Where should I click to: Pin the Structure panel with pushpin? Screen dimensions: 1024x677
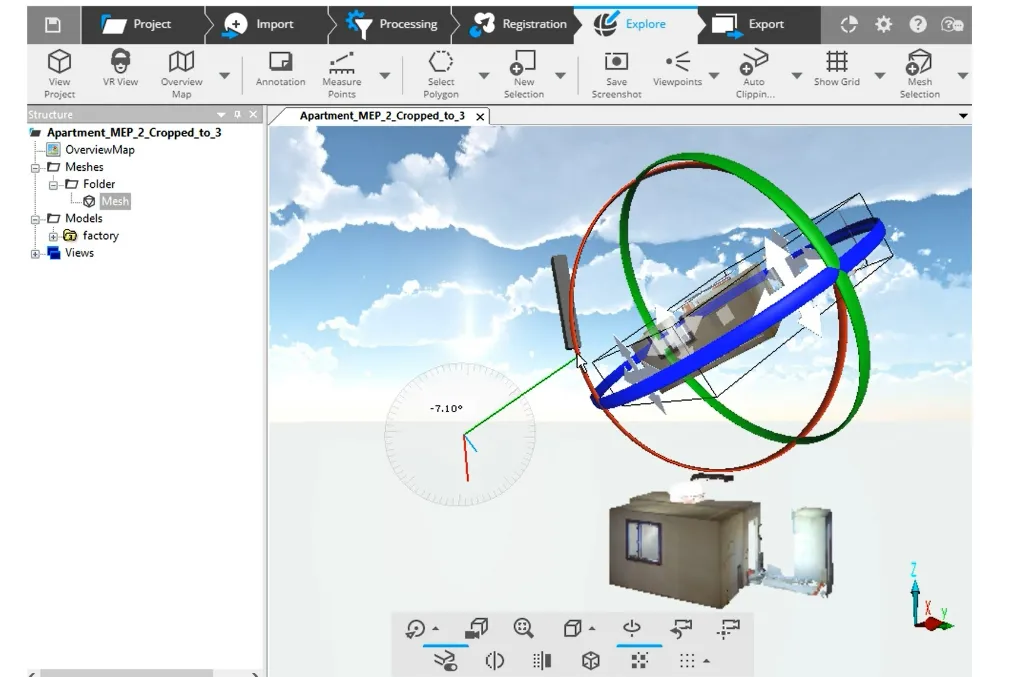point(237,115)
